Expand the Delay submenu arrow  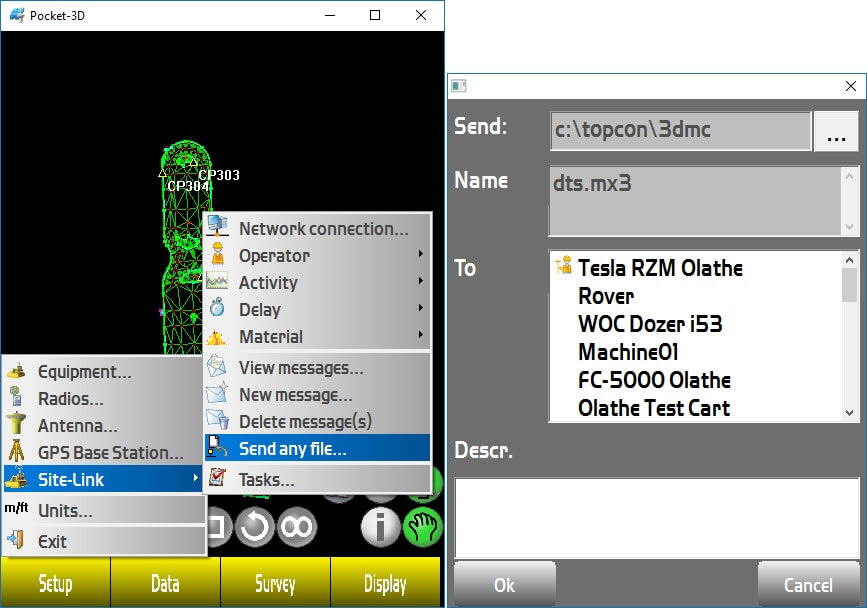click(x=421, y=307)
